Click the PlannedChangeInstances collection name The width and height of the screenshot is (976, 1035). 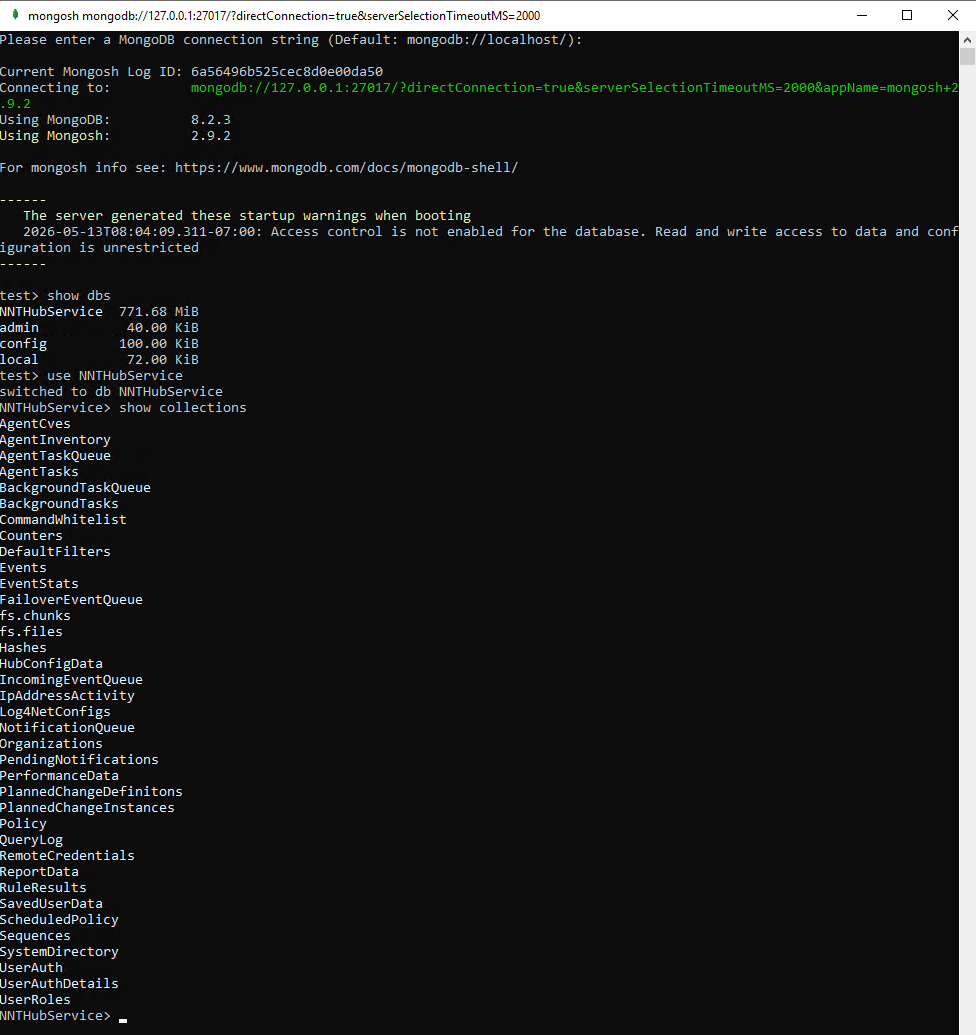87,807
